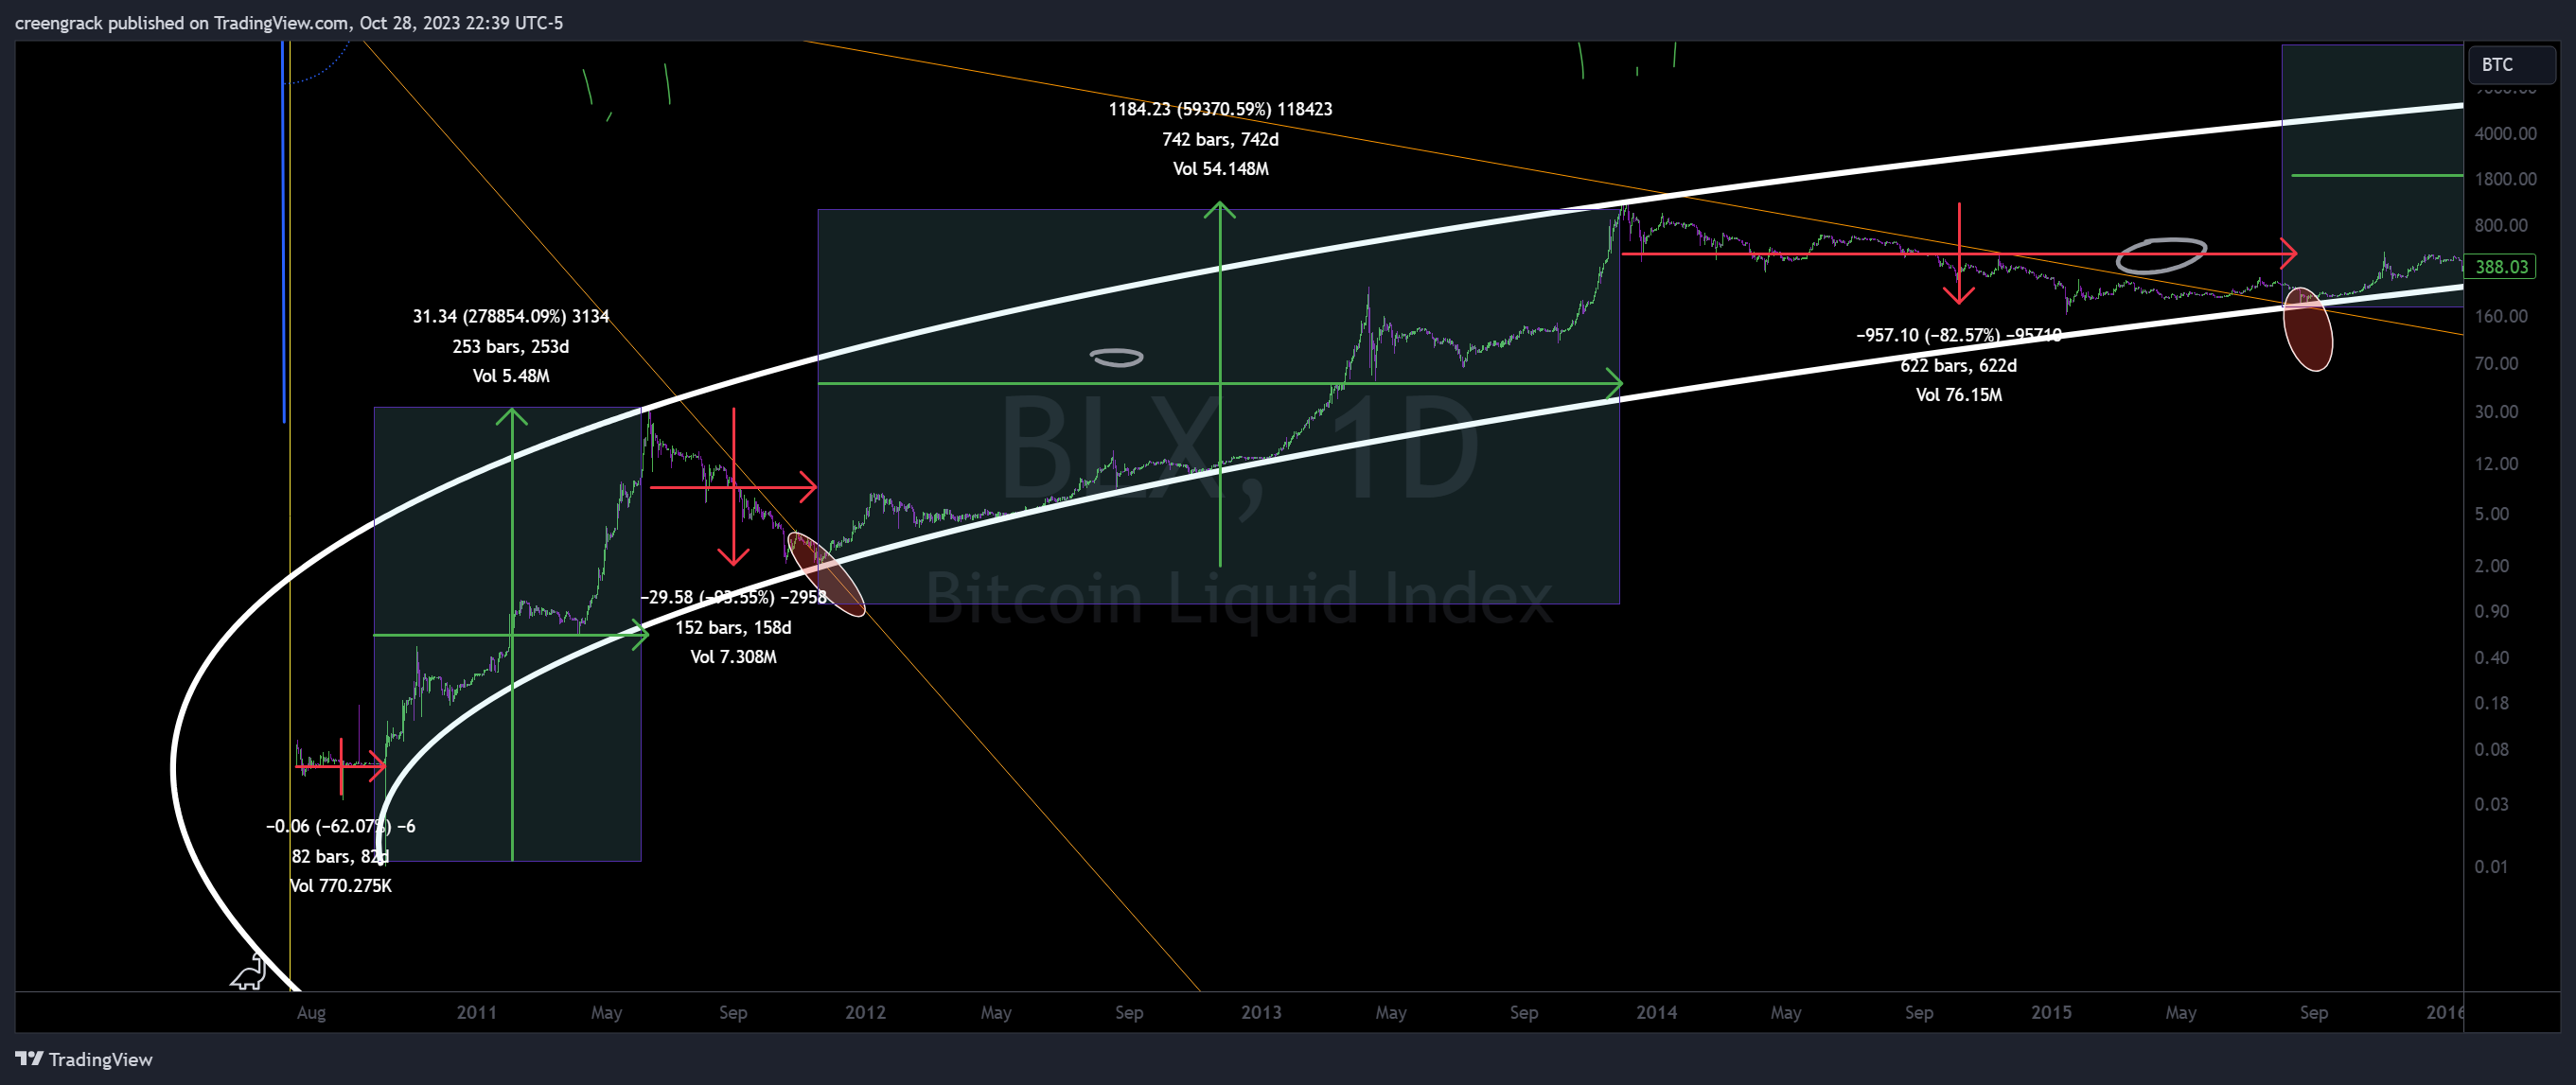Select the -0.06 (-62.07%) measurement label
2576x1085 pixels.
tap(340, 826)
